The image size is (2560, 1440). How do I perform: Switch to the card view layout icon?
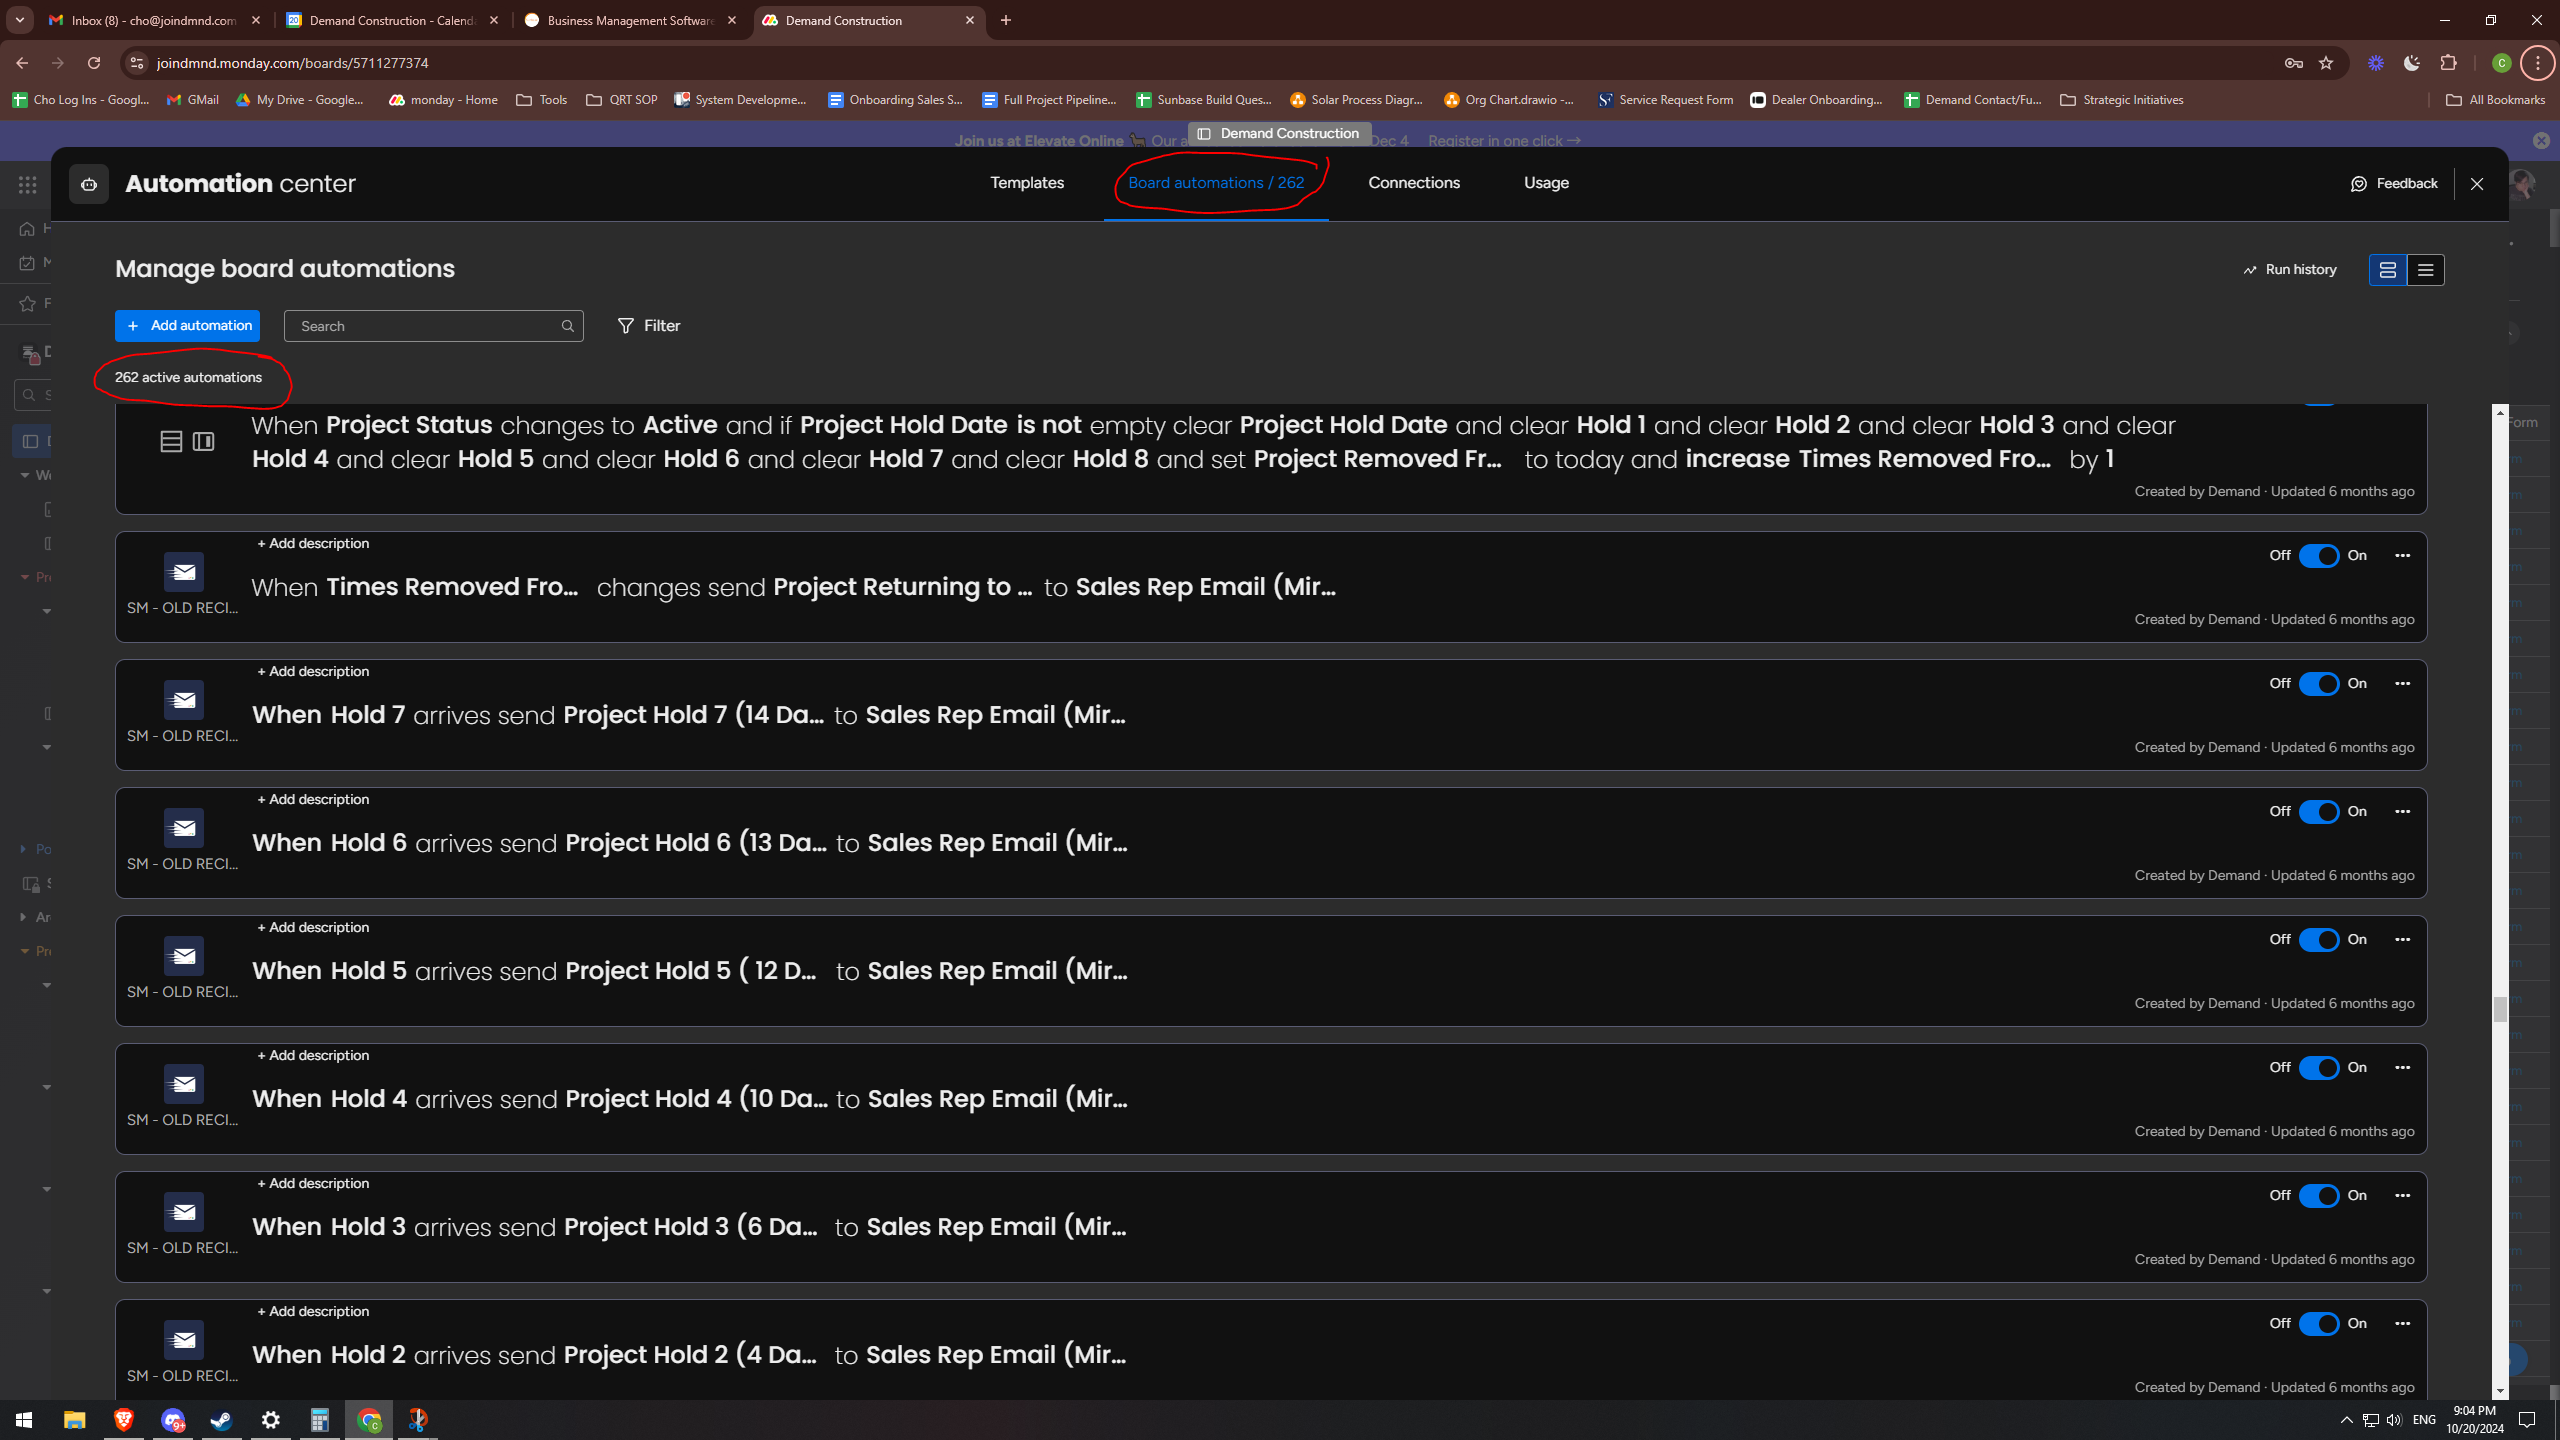click(x=2387, y=270)
